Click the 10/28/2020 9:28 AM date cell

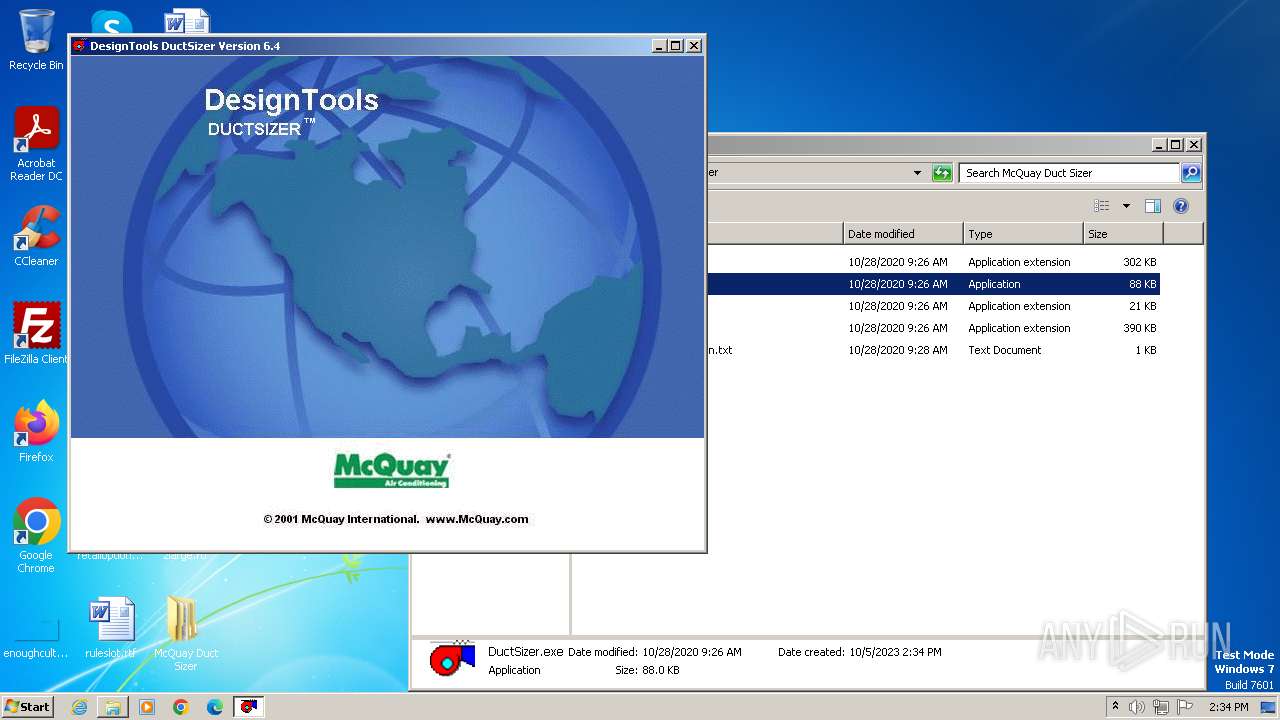click(x=898, y=350)
